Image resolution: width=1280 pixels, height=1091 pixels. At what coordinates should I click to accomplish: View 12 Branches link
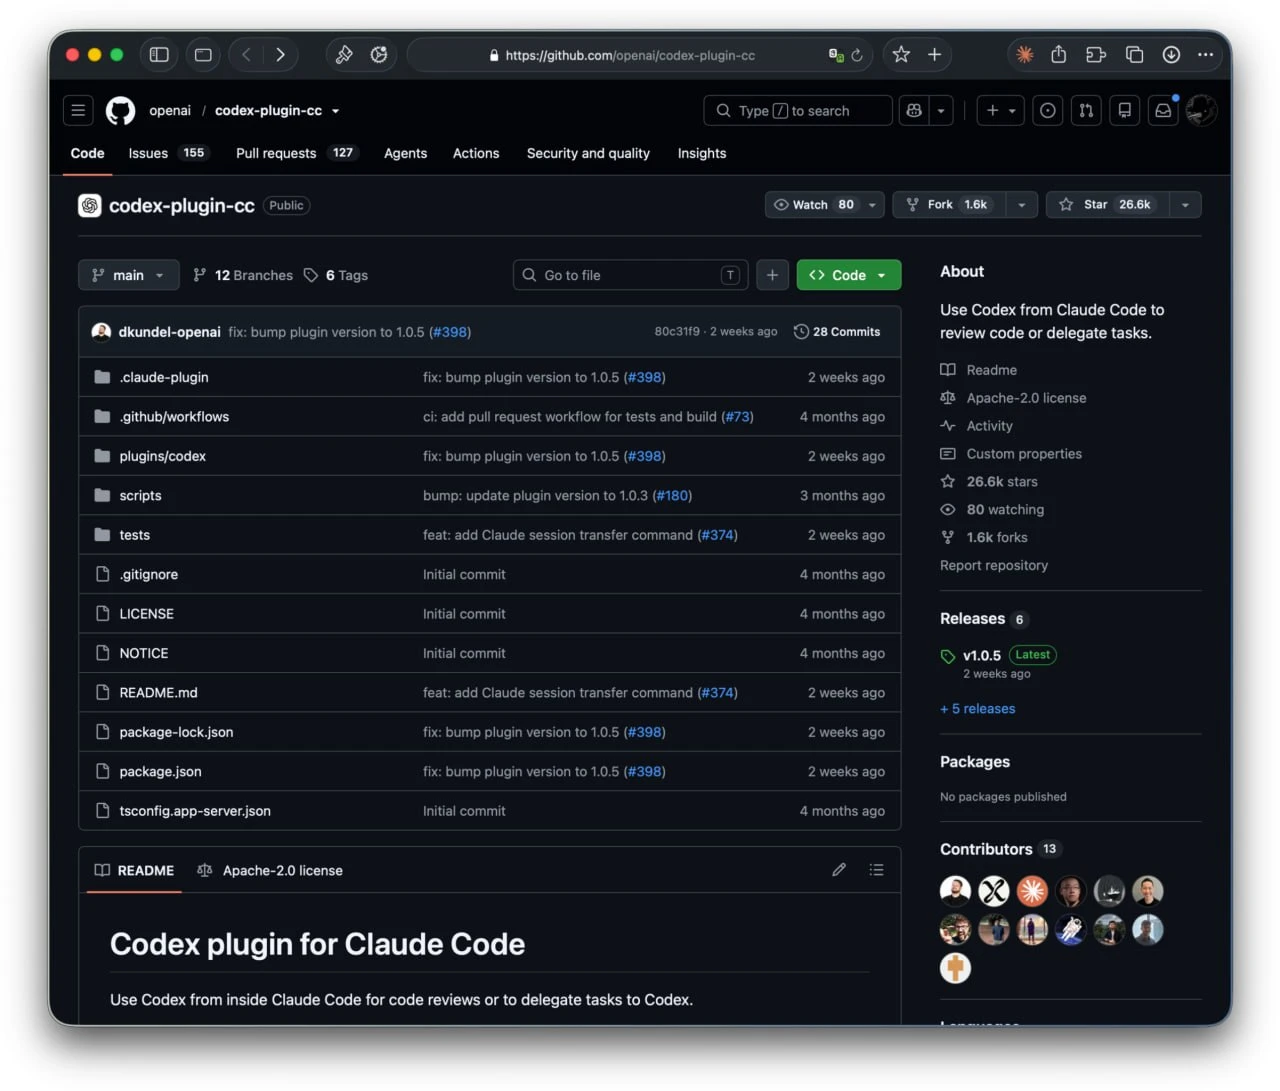[x=243, y=275]
